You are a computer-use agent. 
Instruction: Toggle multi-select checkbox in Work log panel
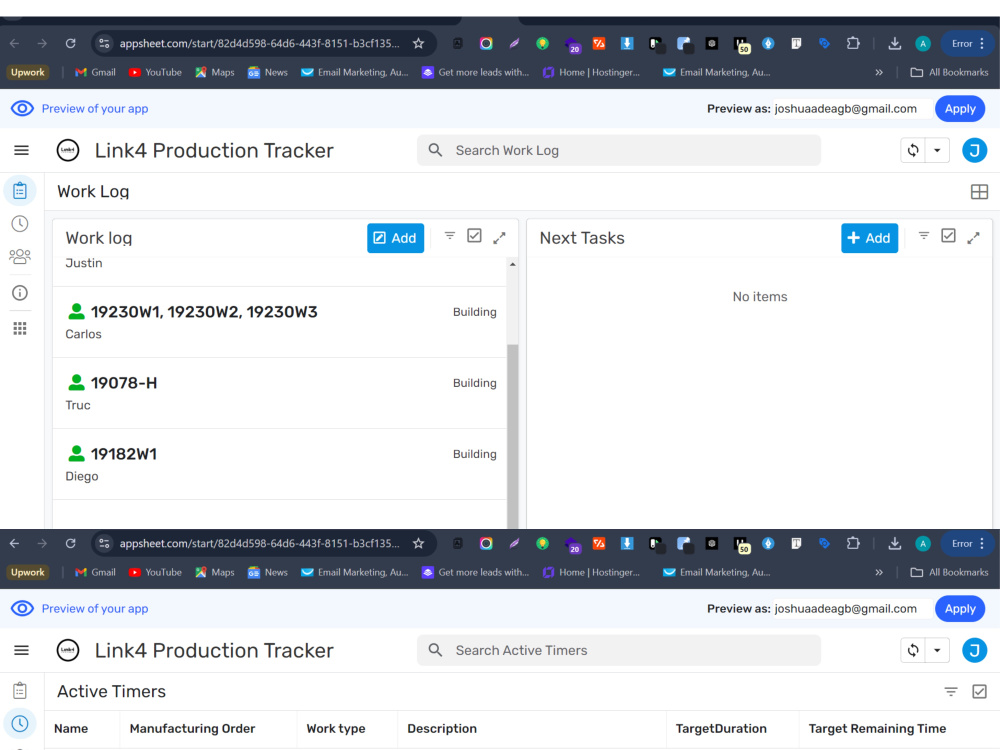[474, 236]
